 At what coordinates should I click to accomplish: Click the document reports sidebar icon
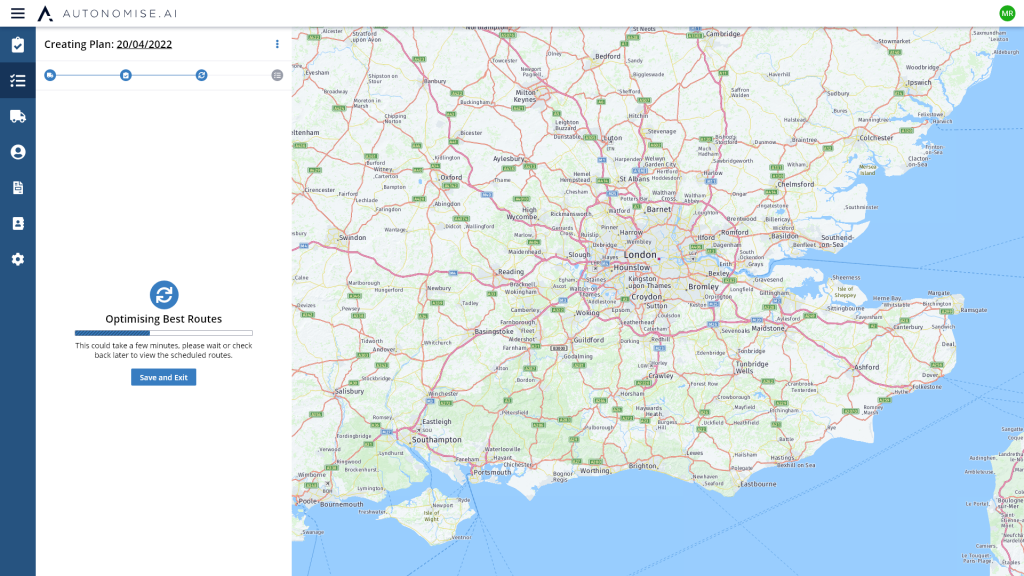click(17, 188)
